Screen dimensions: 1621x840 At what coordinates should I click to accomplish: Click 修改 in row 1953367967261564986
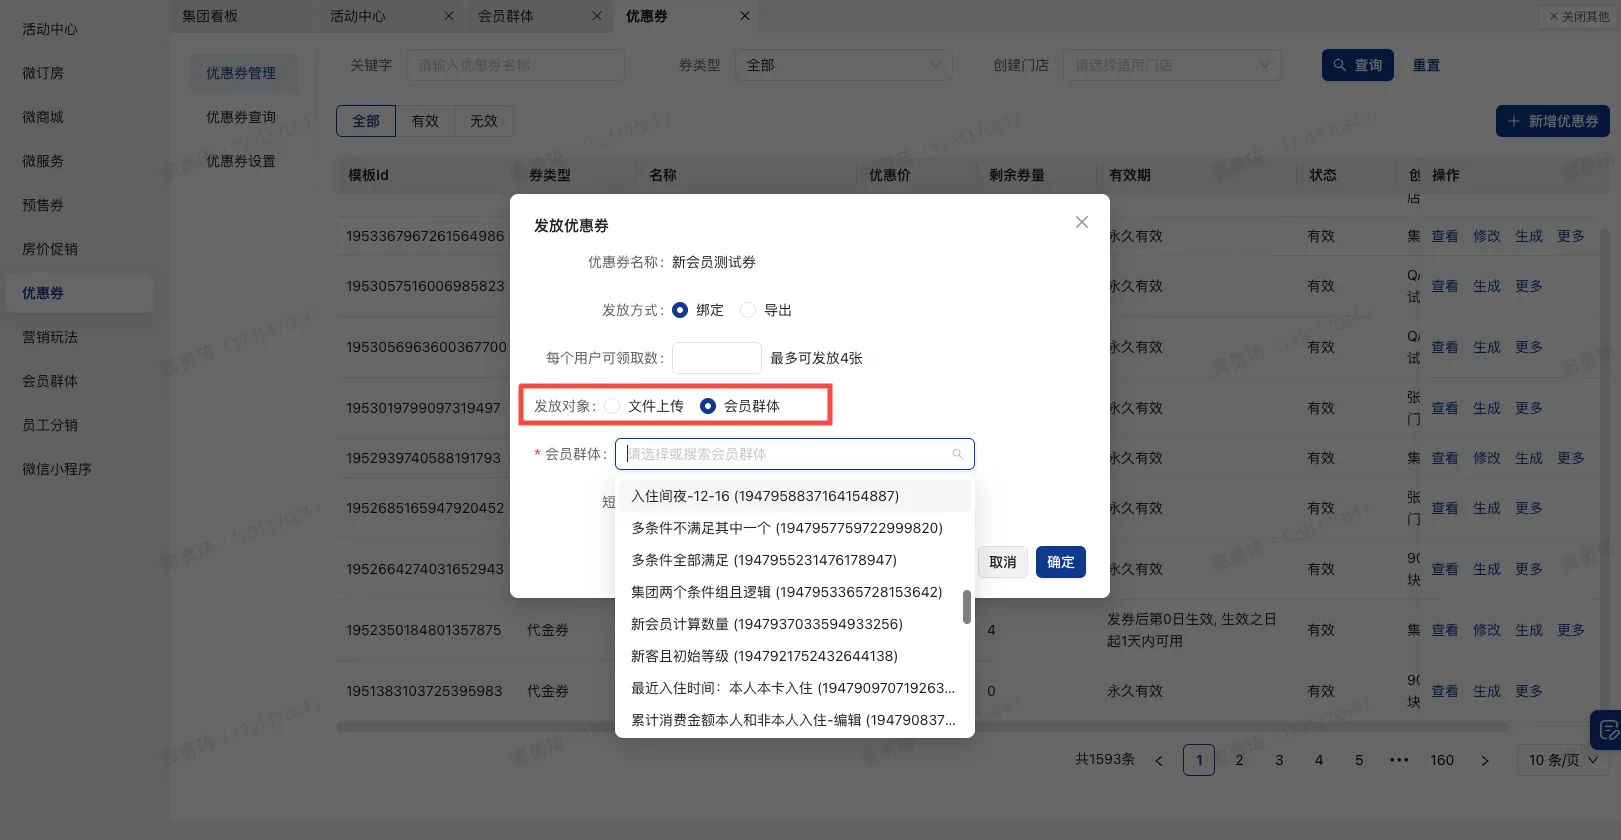click(1487, 236)
